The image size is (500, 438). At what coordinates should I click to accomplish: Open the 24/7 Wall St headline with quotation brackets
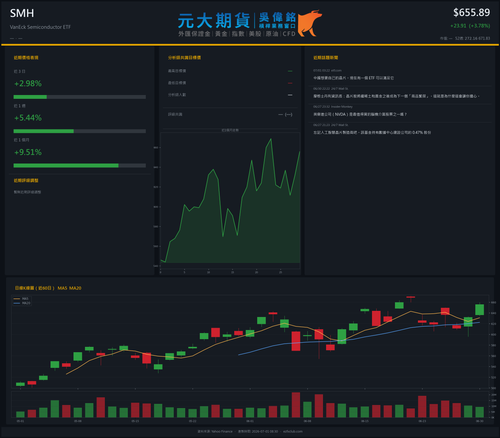coord(396,96)
